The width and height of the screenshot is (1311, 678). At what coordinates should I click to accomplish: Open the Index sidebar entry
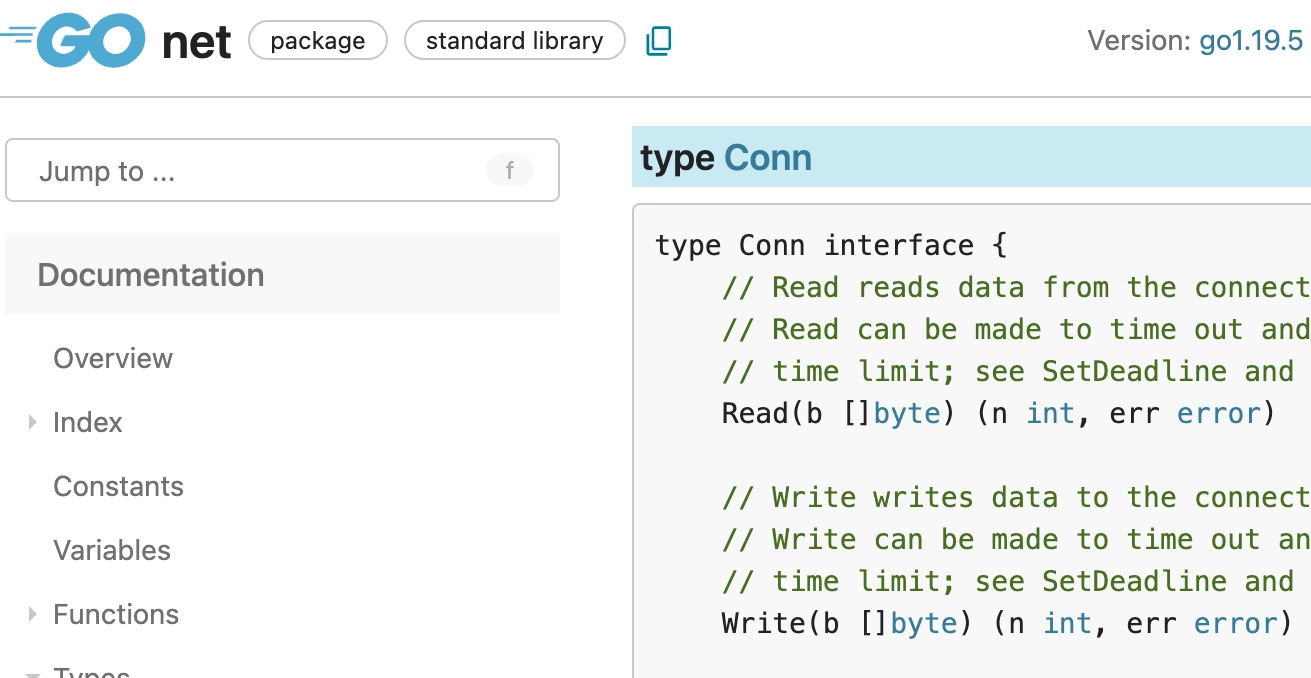[88, 422]
